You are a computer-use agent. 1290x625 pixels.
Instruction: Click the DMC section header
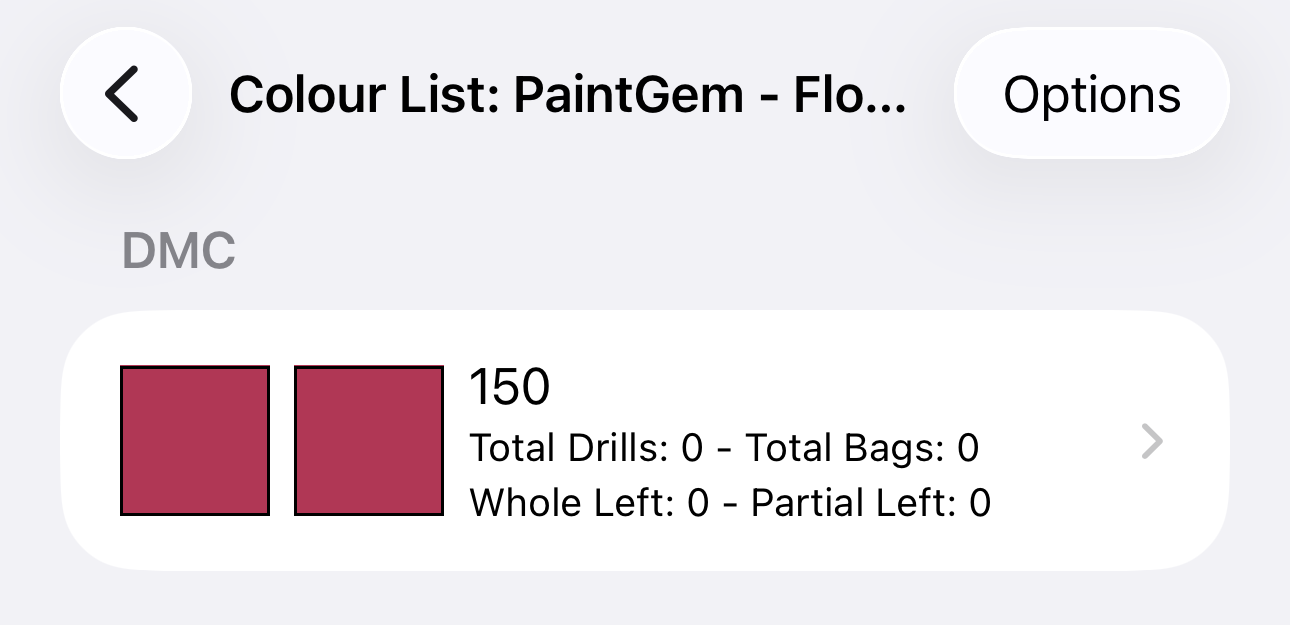(x=179, y=252)
